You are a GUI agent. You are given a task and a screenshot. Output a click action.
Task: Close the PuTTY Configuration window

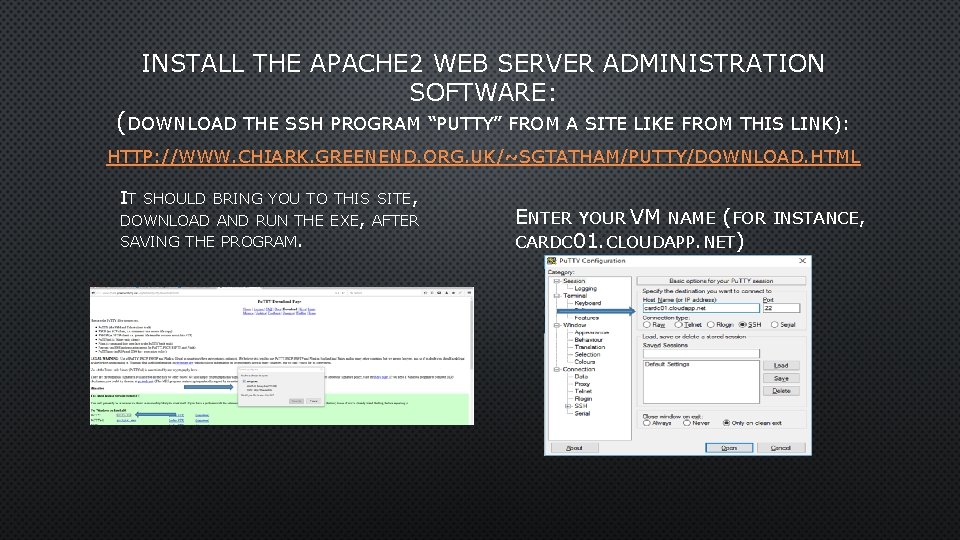[803, 261]
